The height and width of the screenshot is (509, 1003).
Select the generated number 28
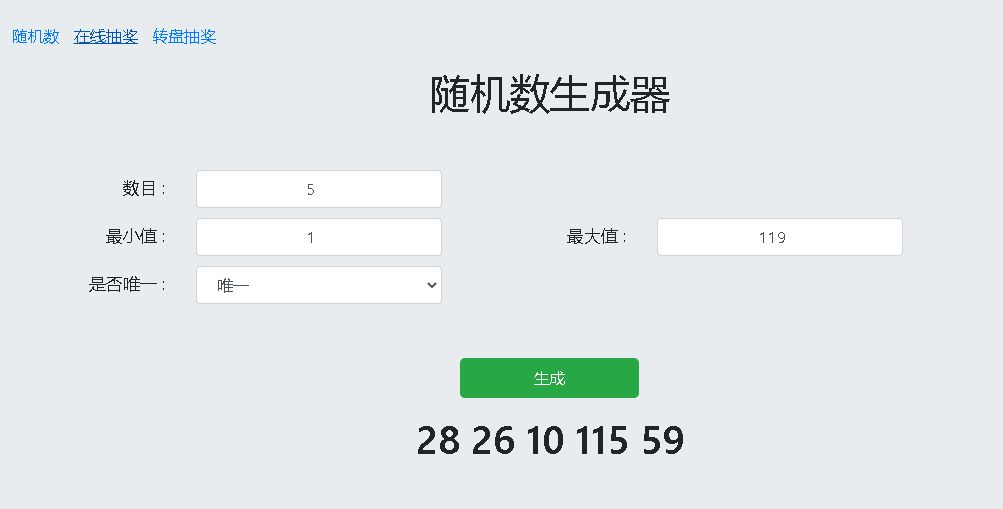438,440
